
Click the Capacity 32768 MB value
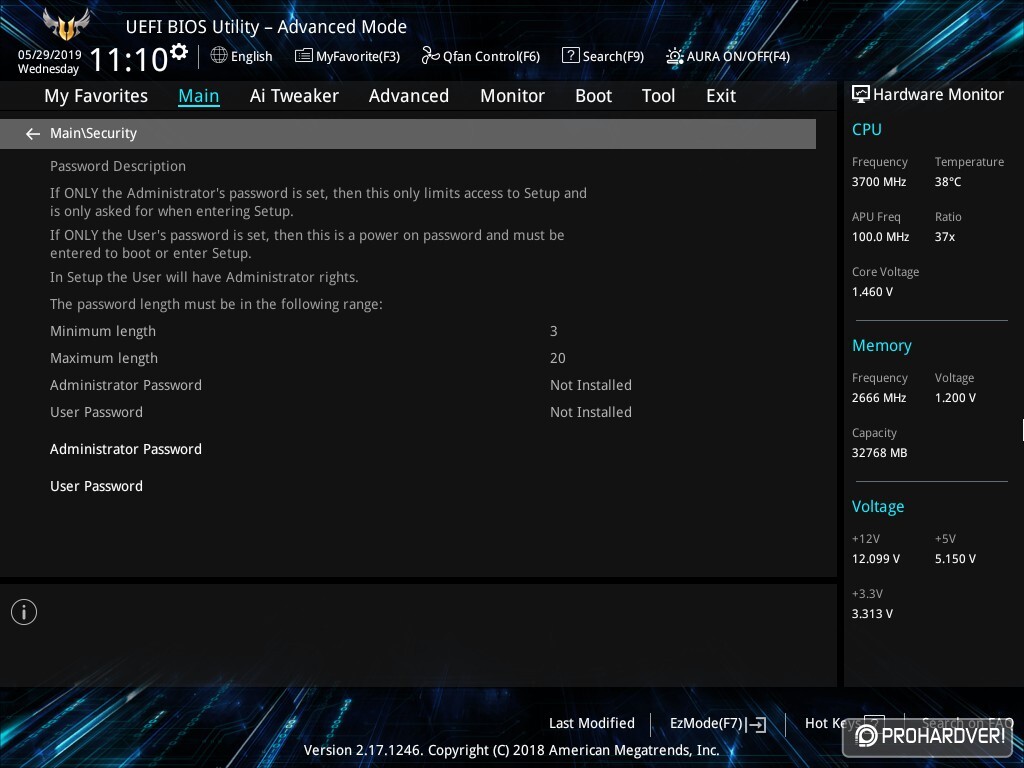[x=880, y=453]
